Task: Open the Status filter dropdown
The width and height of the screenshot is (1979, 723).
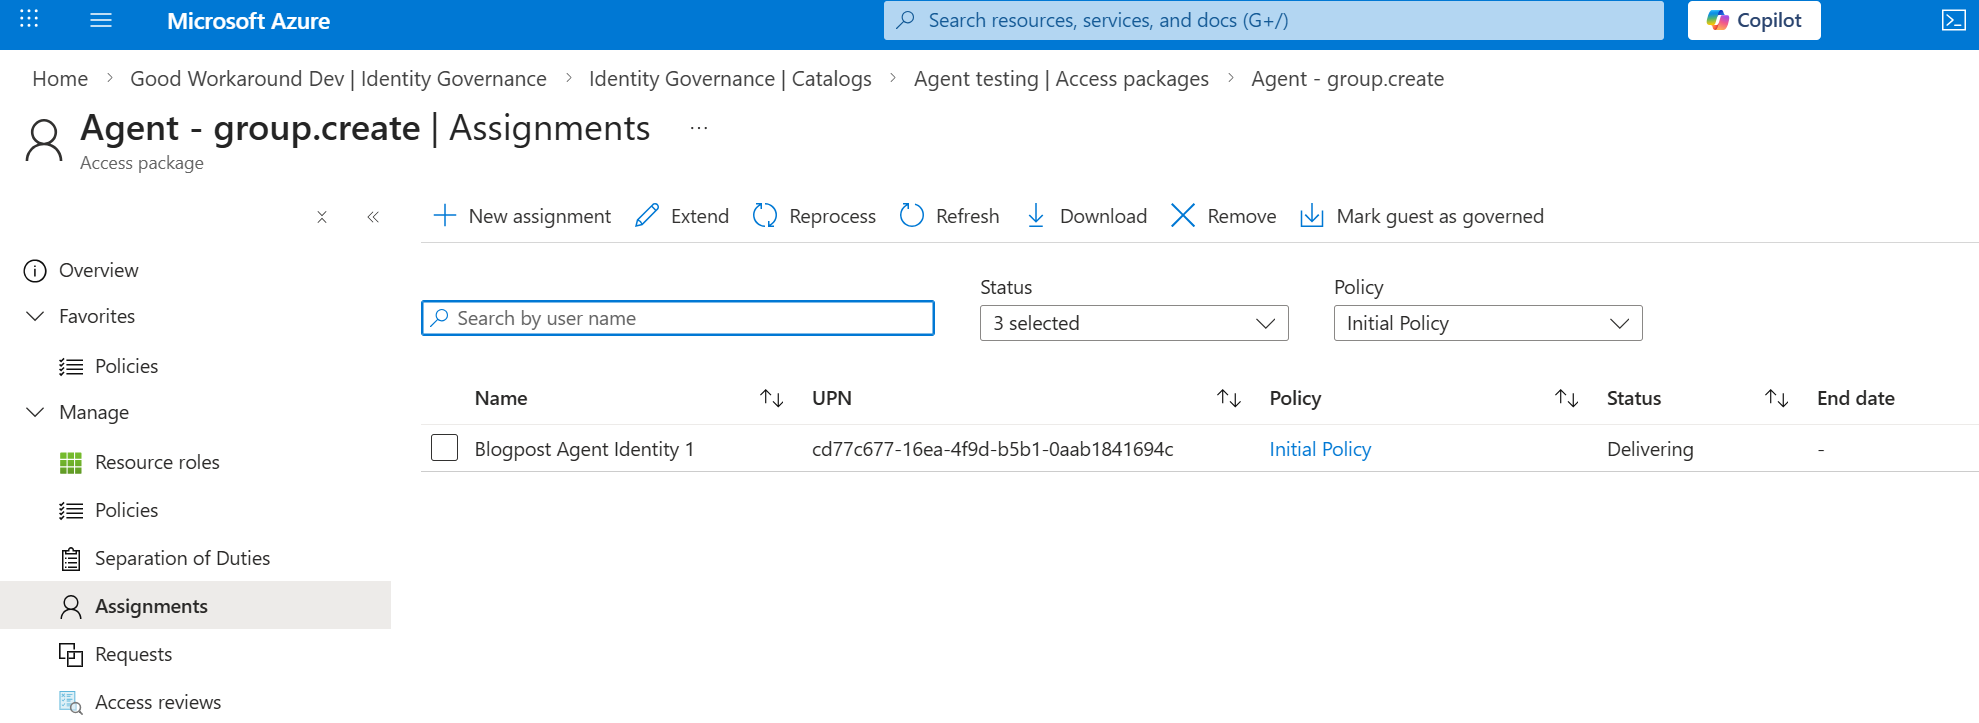Action: 1133,323
